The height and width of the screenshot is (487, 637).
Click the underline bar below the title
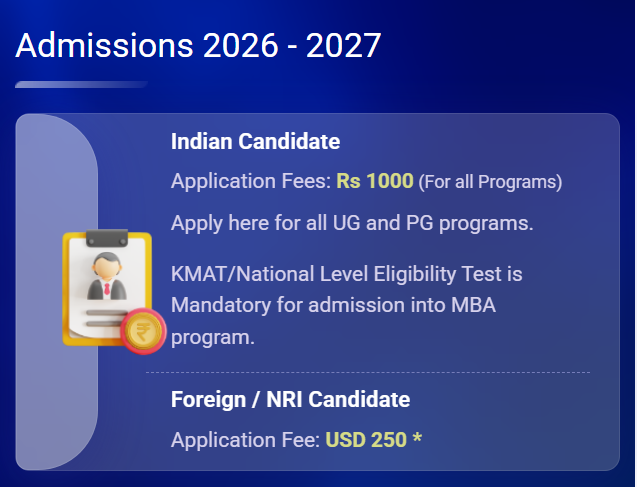81,84
